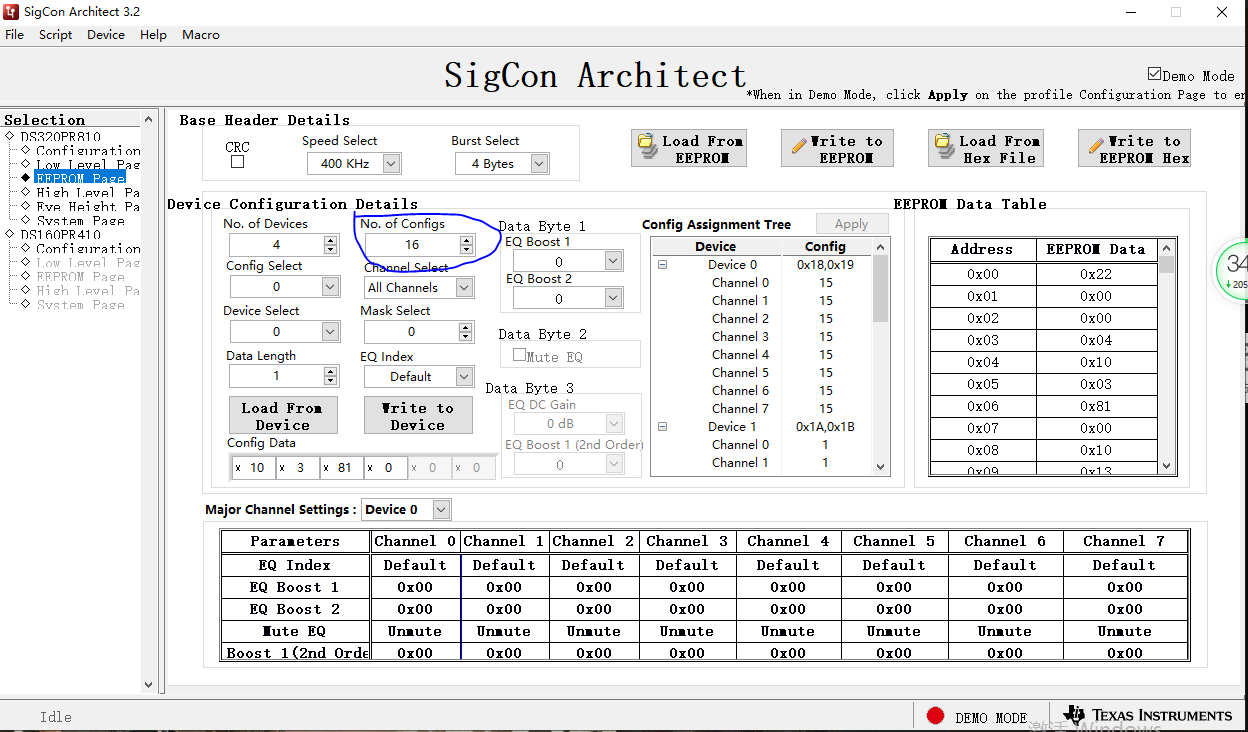1248x732 pixels.
Task: Click the pencil icon on Write to EEPROM
Action: click(799, 147)
